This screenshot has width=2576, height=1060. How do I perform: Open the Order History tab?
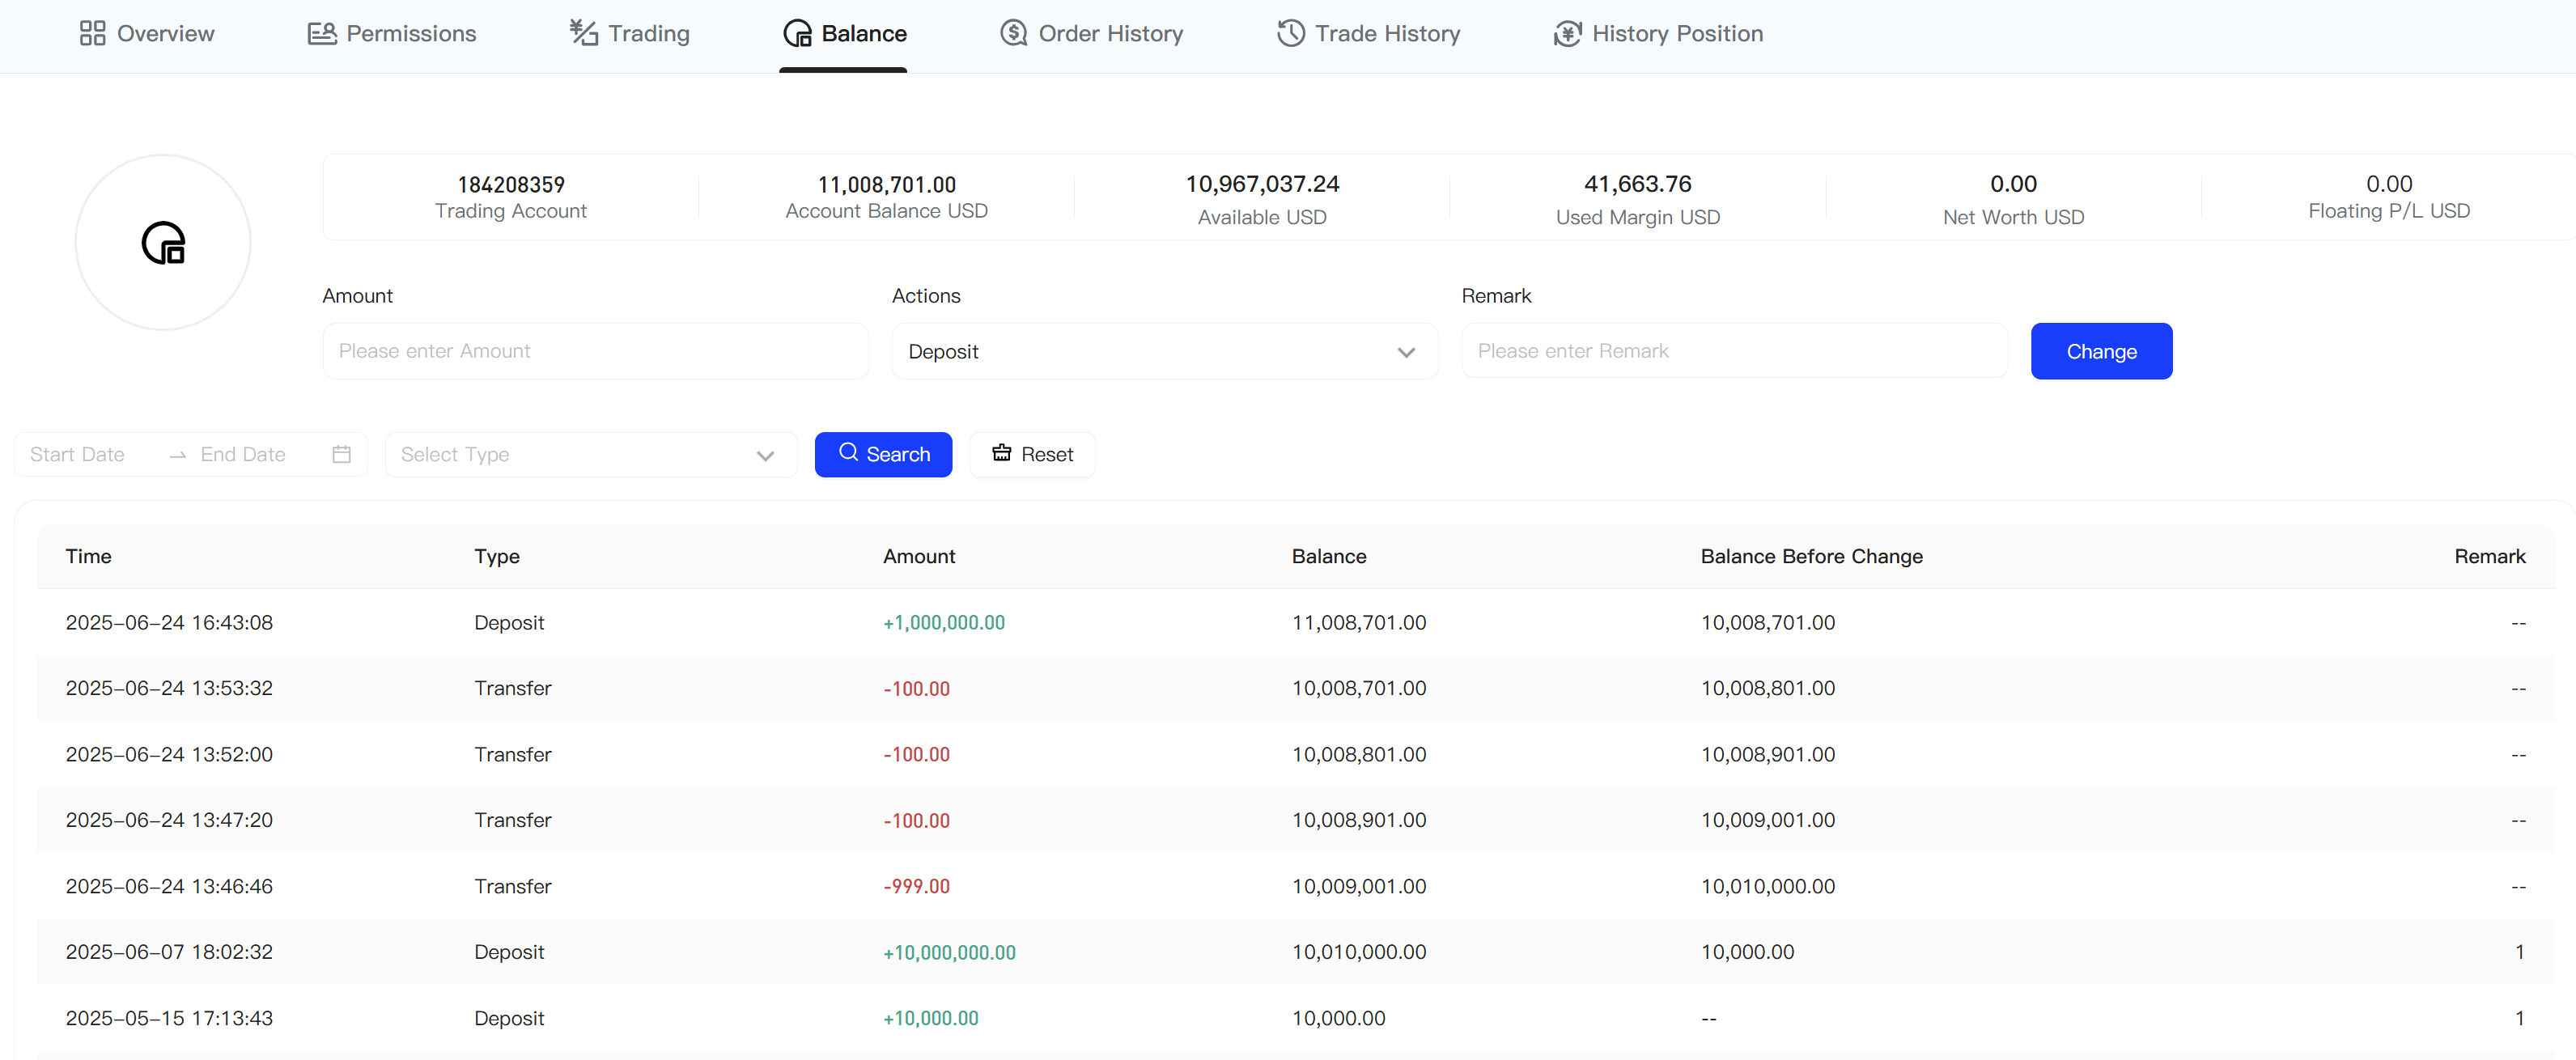point(1092,33)
